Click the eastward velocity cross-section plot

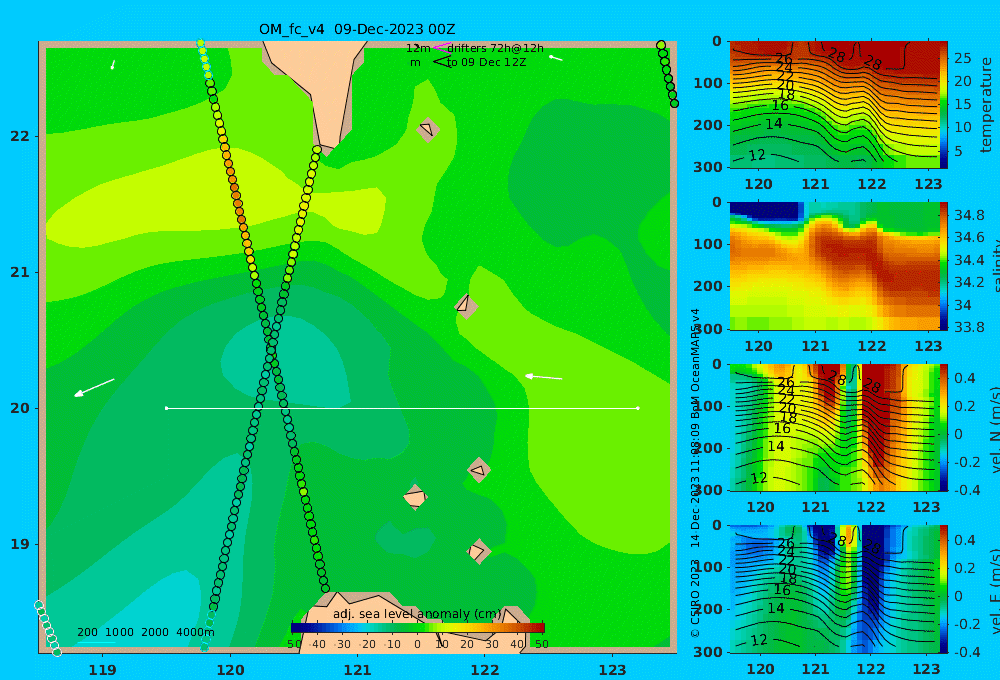(834, 589)
